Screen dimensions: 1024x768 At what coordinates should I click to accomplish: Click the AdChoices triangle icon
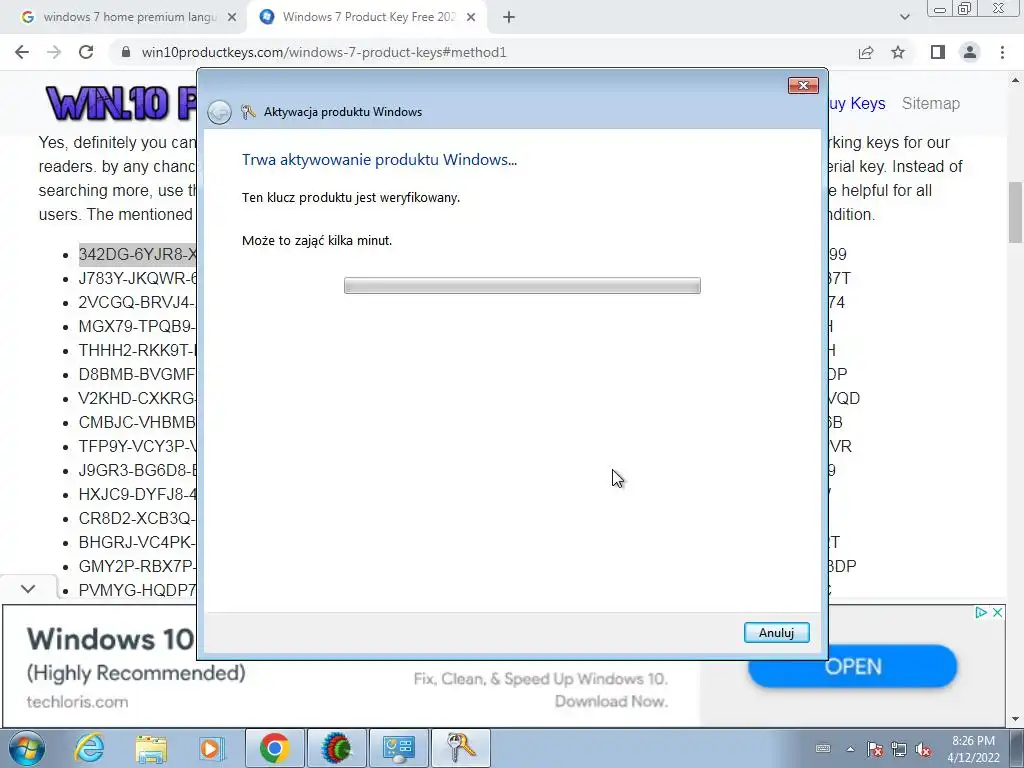pyautogui.click(x=981, y=613)
